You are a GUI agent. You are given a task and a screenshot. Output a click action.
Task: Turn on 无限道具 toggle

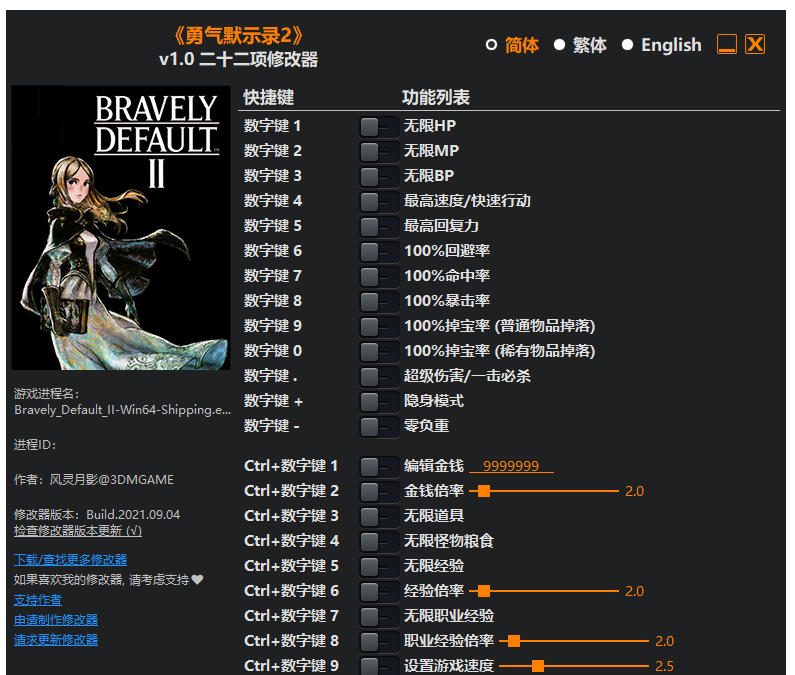coord(379,516)
